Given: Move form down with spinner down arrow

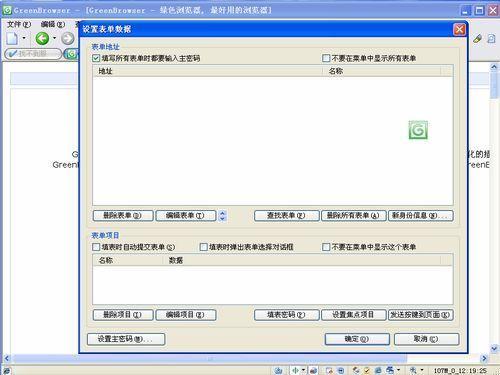Looking at the screenshot, I should pyautogui.click(x=223, y=219).
